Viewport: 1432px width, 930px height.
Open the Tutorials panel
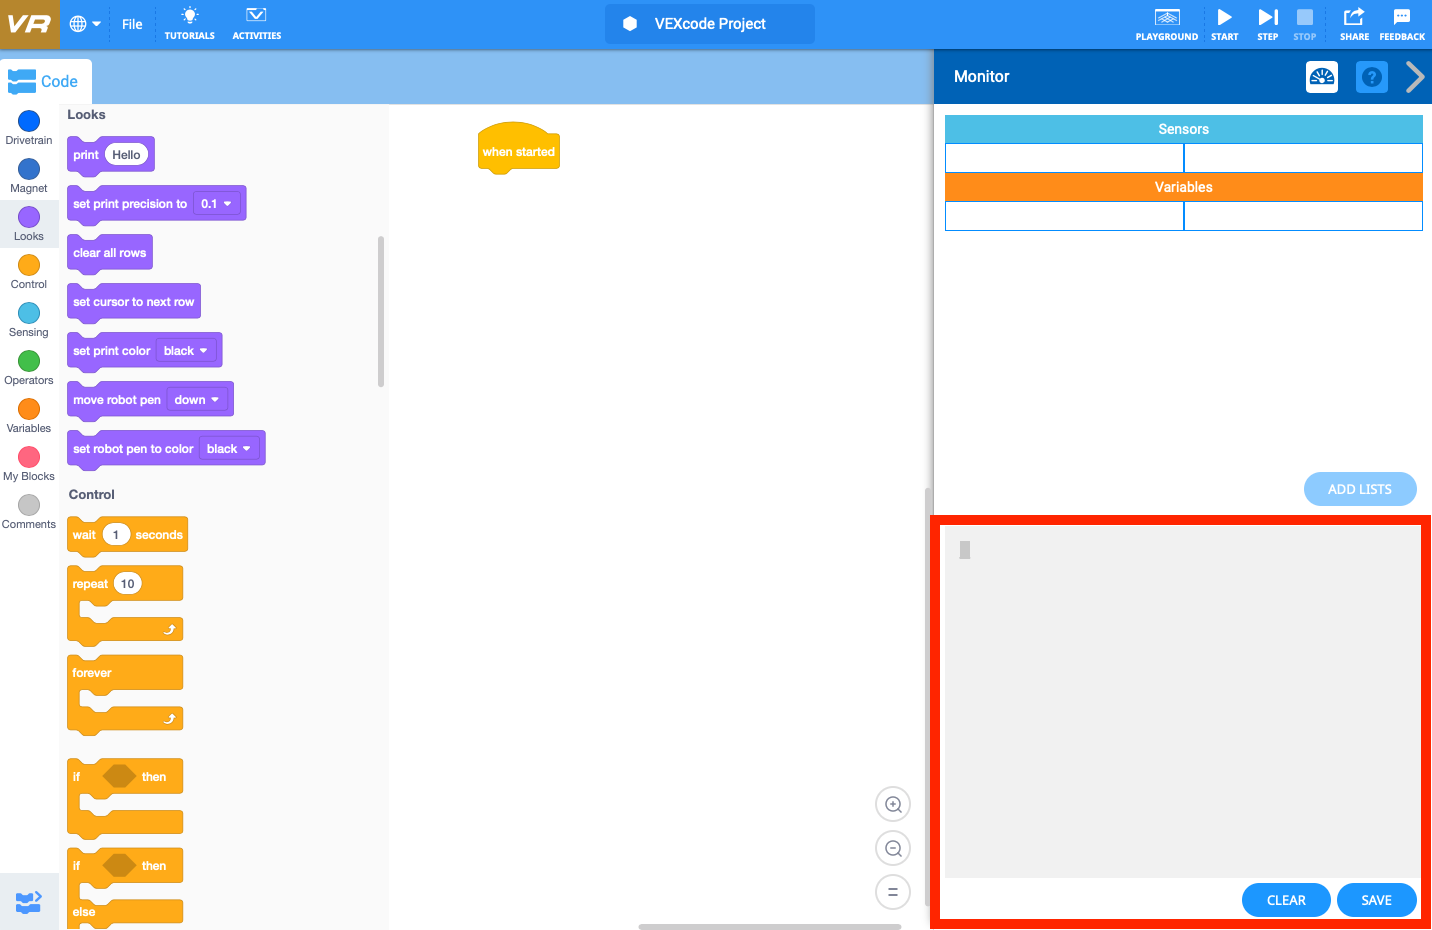[189, 23]
